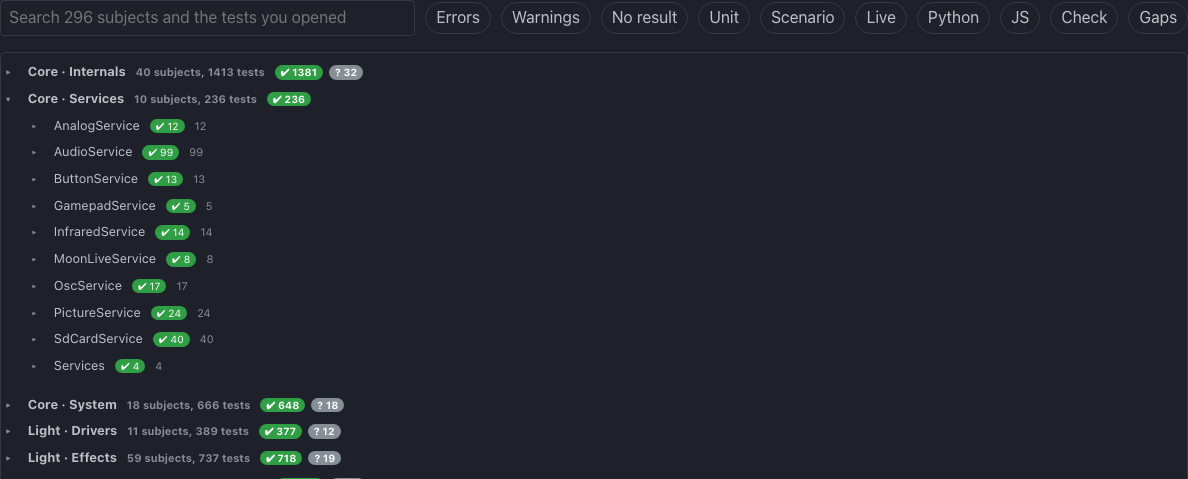Click the green 718 passed badge
Screen dimensions: 1188x479
point(280,459)
